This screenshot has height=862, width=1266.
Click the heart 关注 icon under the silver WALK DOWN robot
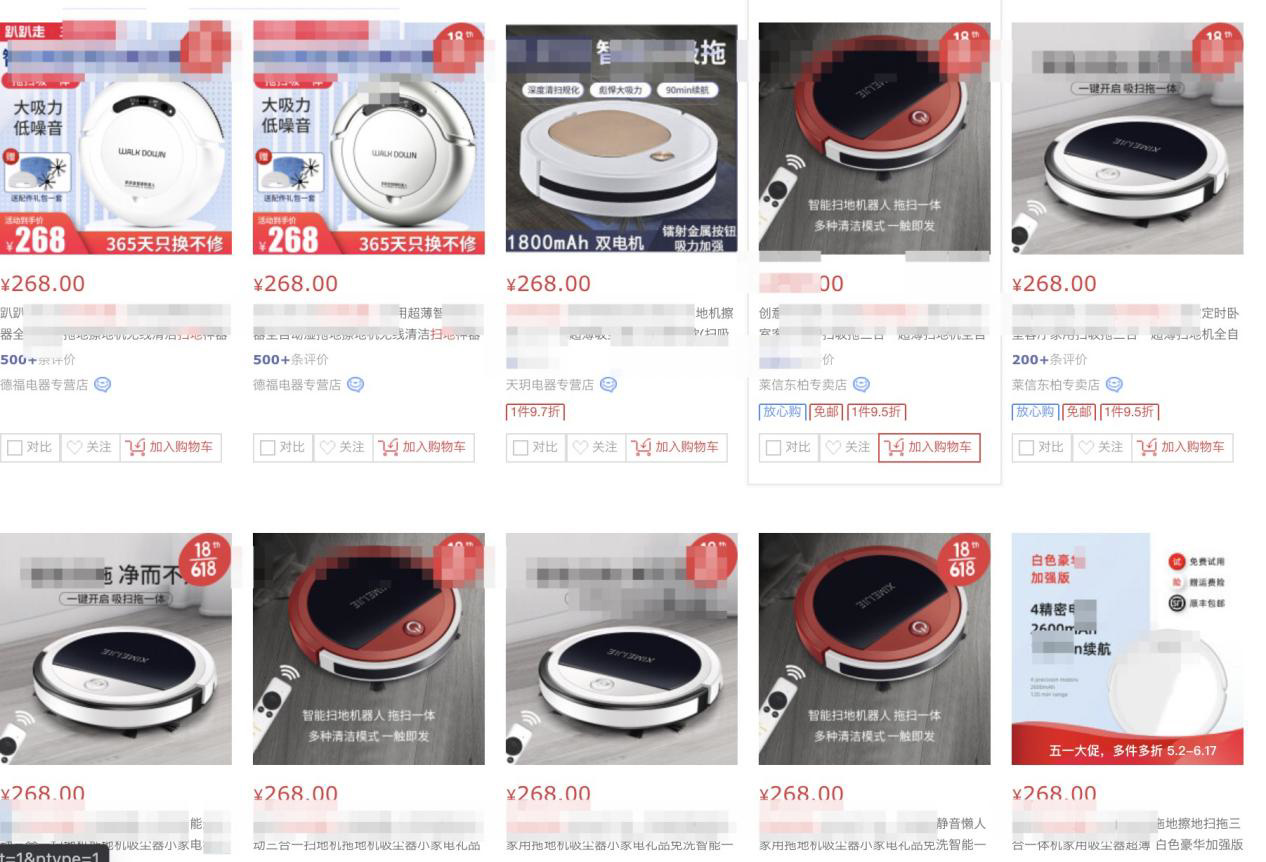point(326,447)
